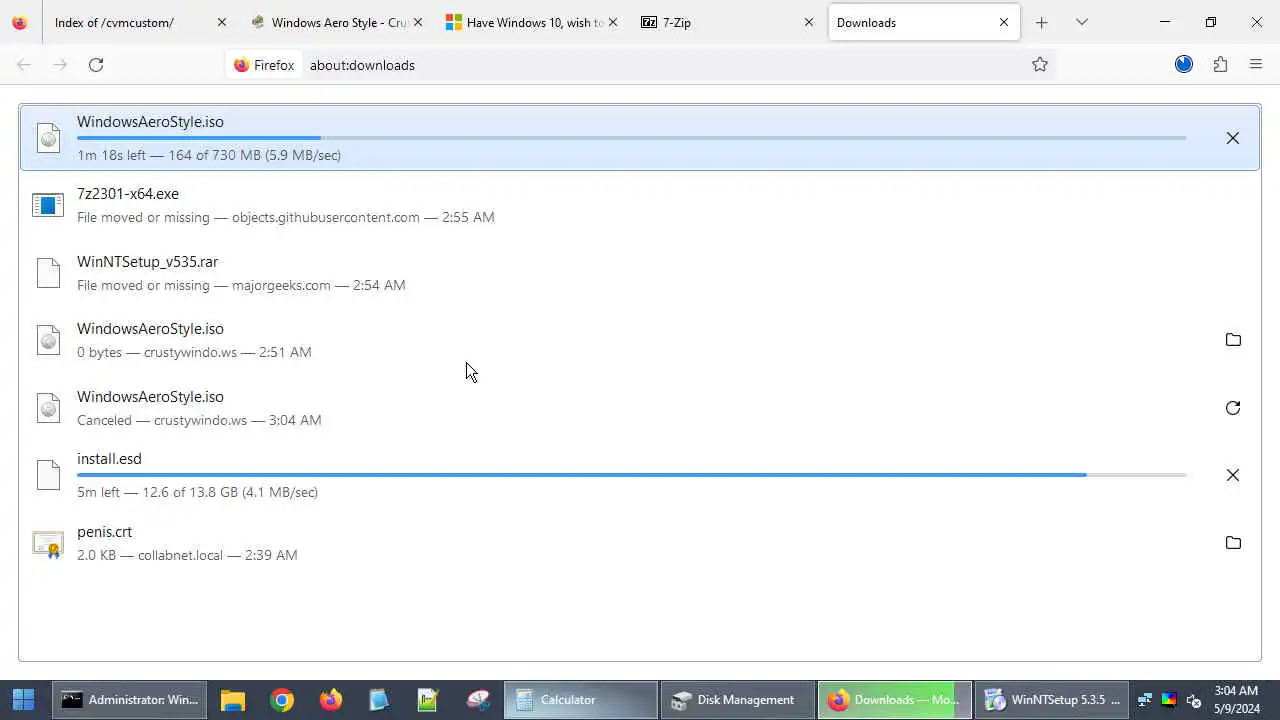Click the install.esd file icon
Image resolution: width=1280 pixels, height=720 pixels.
(x=48, y=475)
